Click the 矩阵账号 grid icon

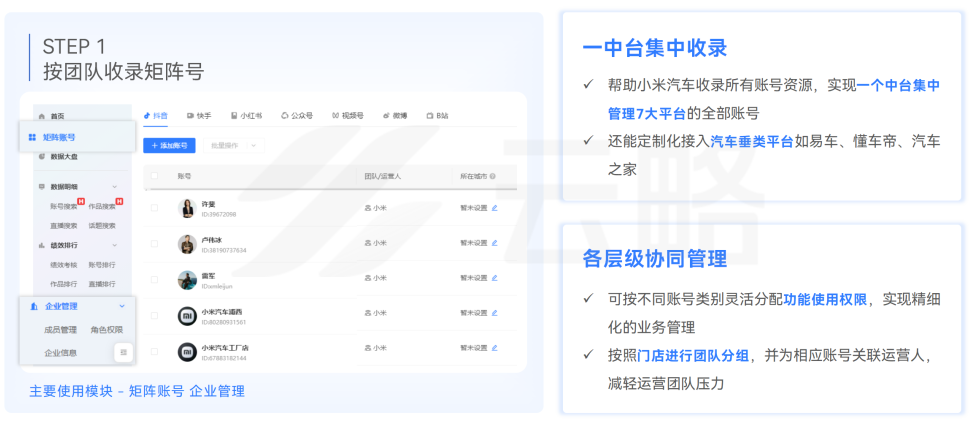coord(32,137)
